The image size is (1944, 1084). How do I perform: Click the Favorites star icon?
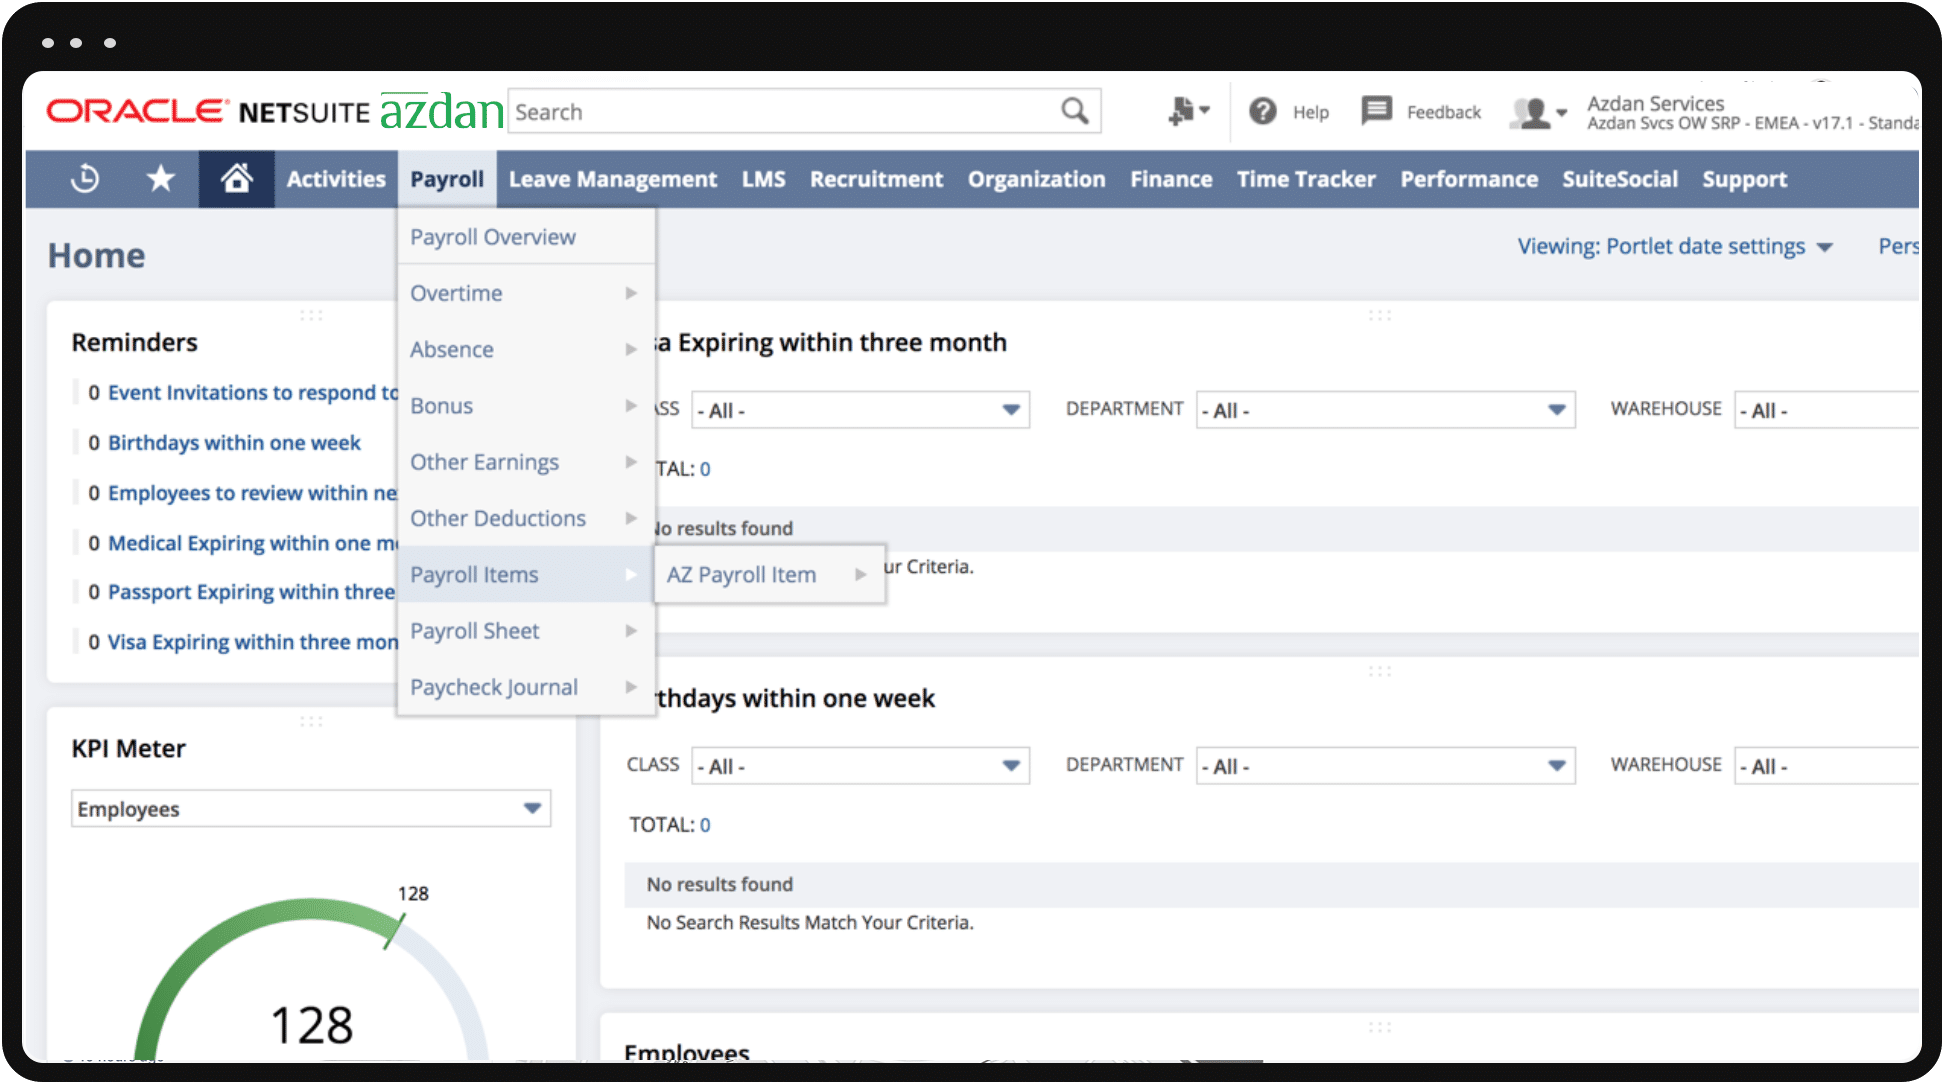click(161, 178)
